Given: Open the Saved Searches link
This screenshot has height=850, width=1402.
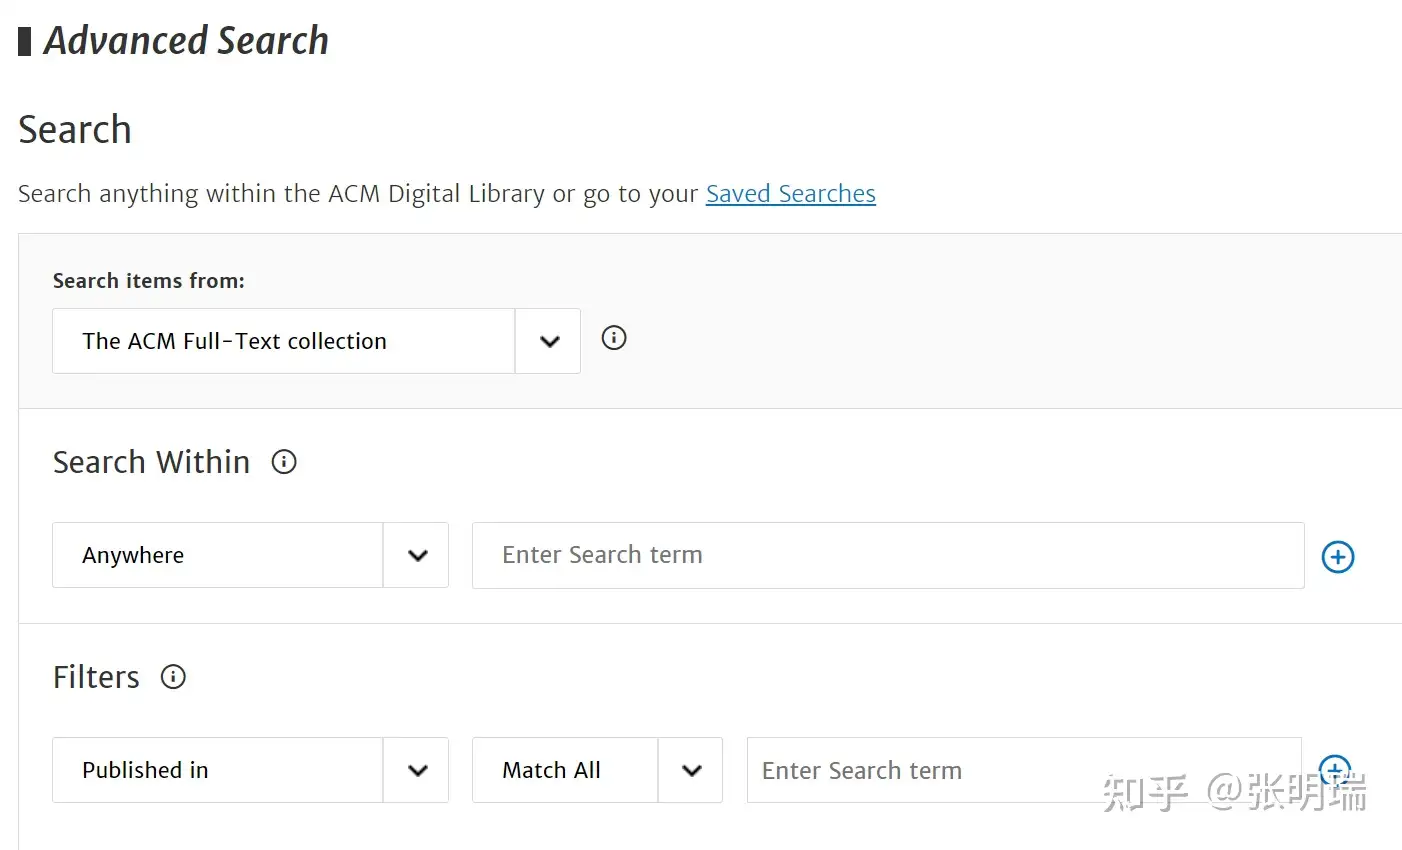Looking at the screenshot, I should click(790, 193).
